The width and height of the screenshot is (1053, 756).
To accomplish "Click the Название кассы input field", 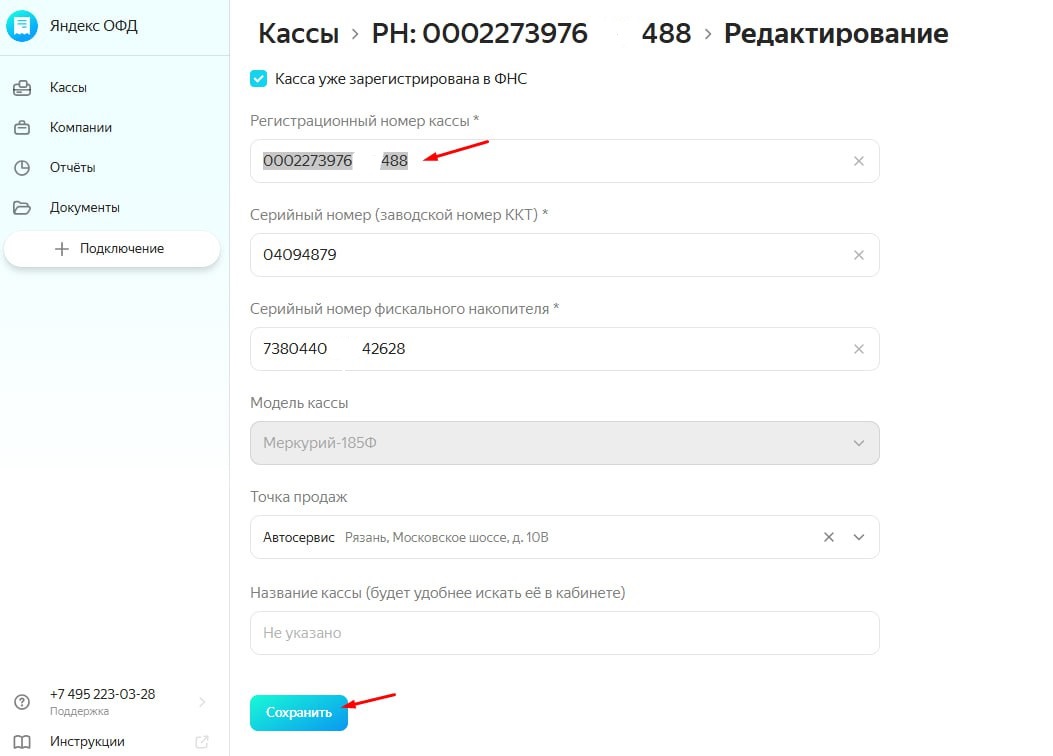I will pyautogui.click(x=564, y=633).
